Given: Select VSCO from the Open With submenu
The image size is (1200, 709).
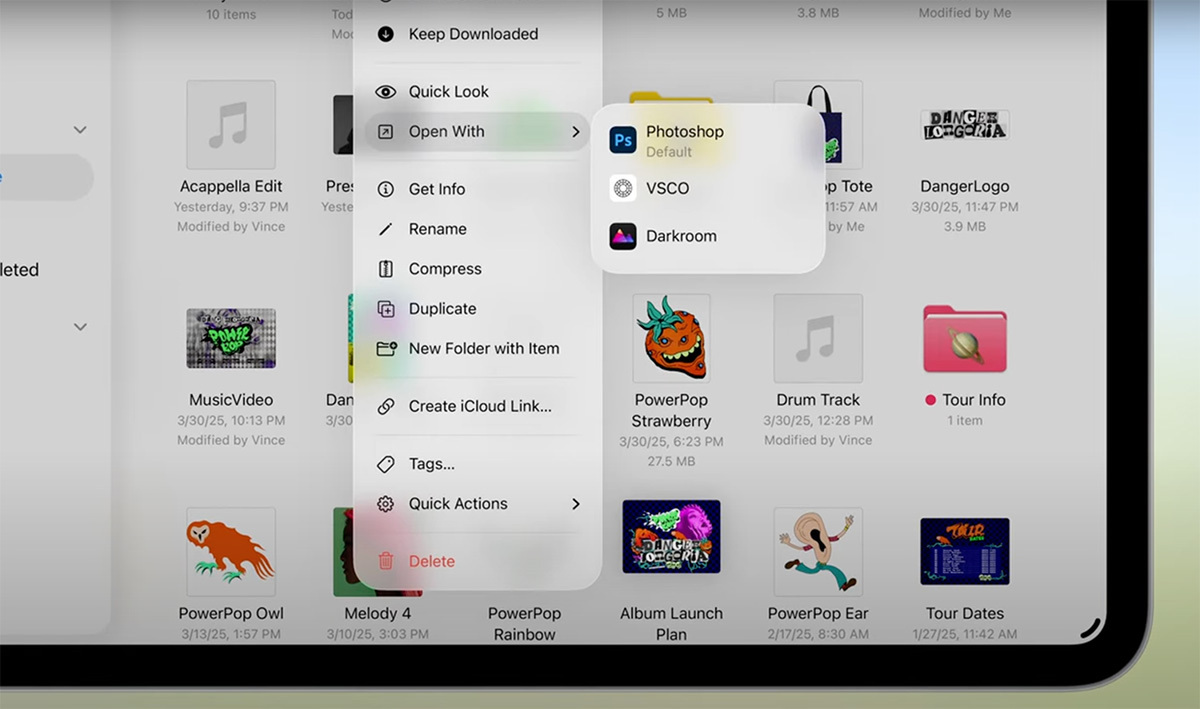Looking at the screenshot, I should coord(665,188).
